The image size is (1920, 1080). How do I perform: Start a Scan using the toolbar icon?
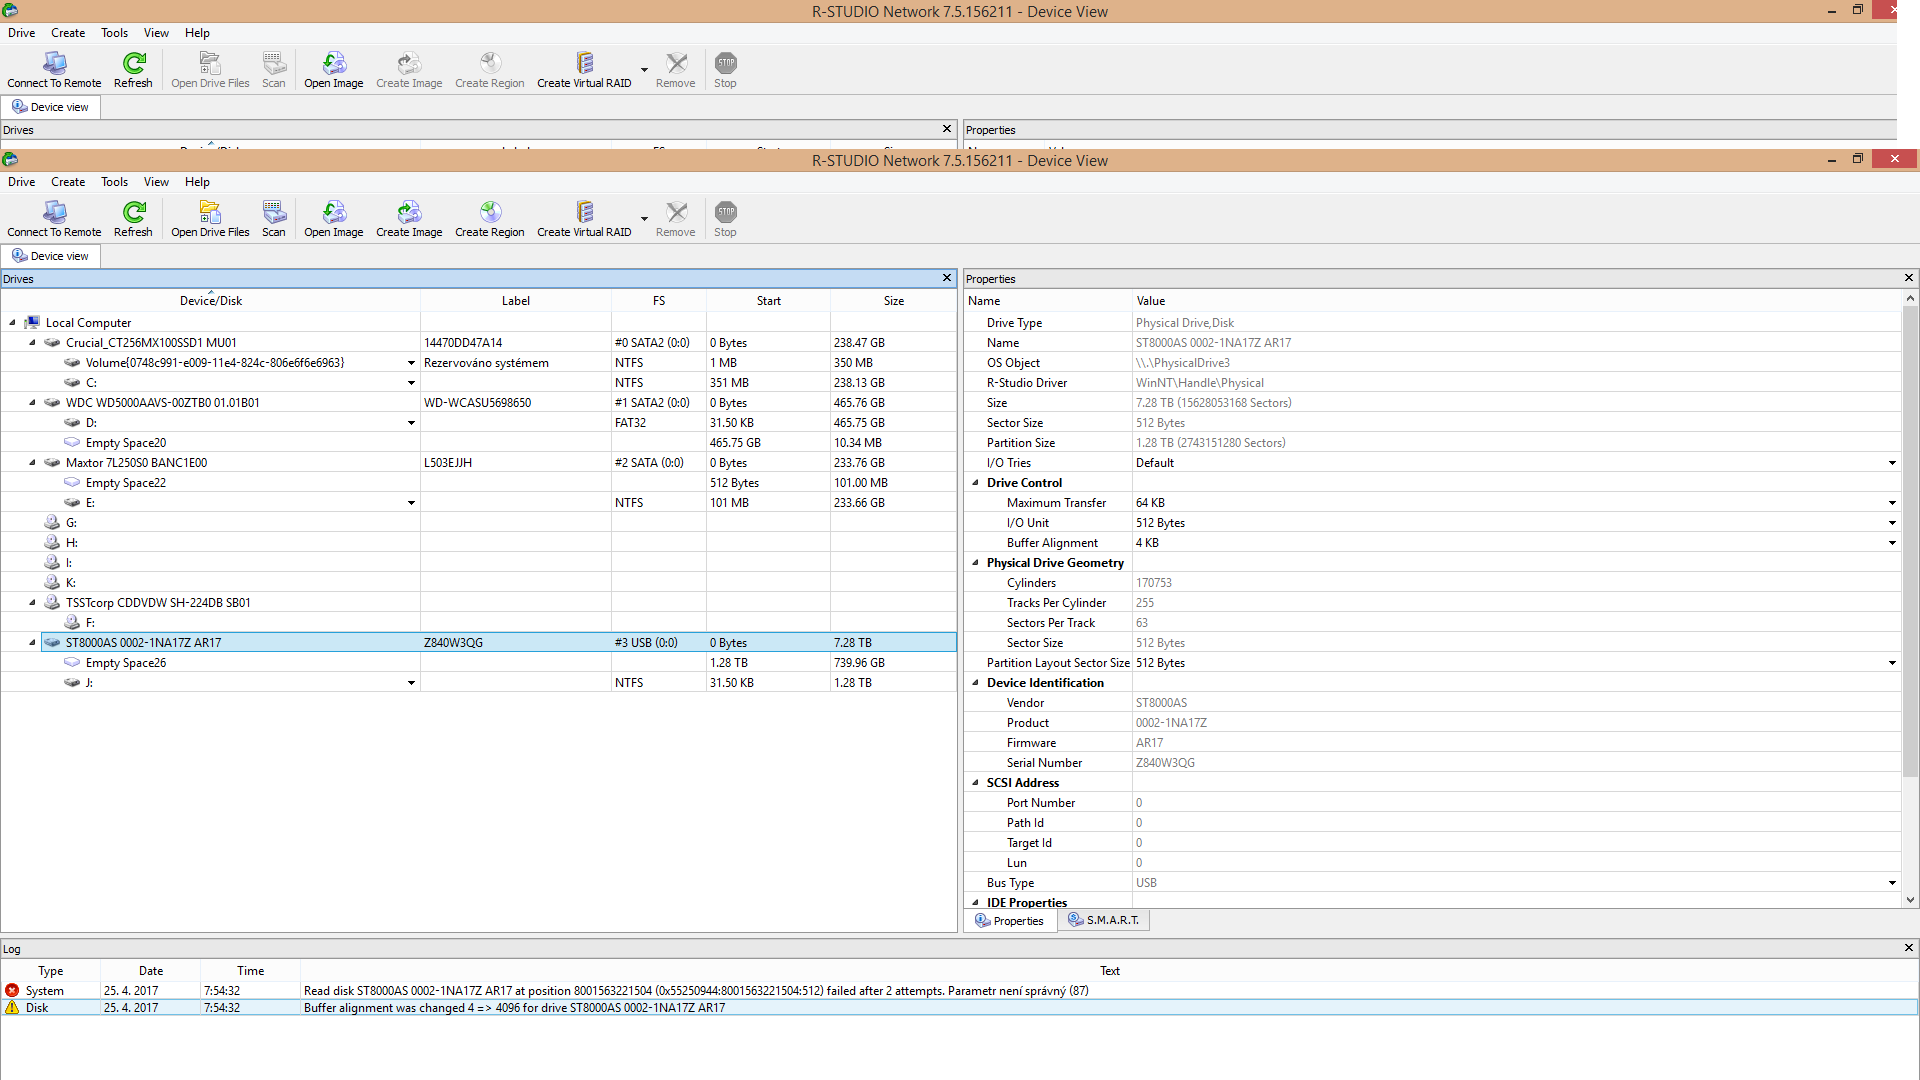coord(273,213)
